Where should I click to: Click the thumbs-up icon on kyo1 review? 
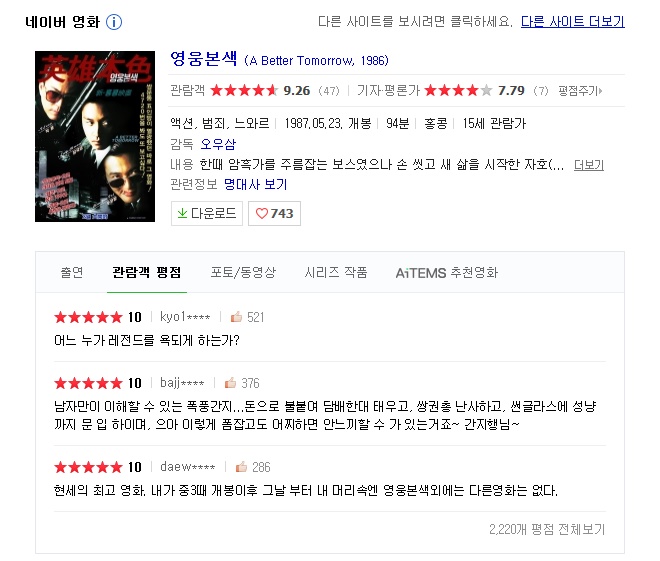click(x=237, y=317)
